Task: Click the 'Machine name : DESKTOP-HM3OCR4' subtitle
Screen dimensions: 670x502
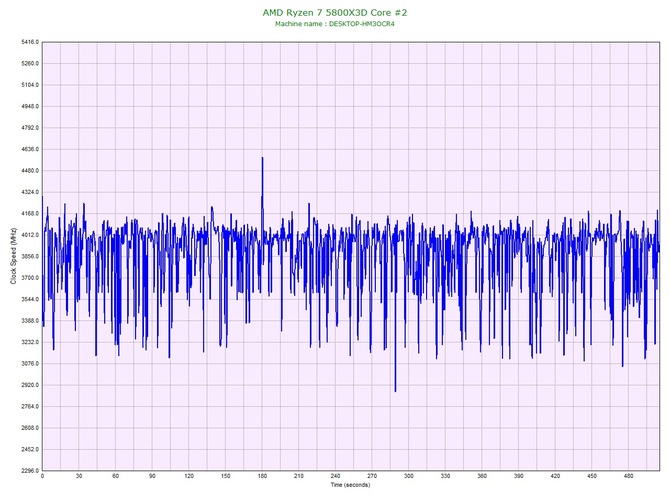Action: coord(335,24)
